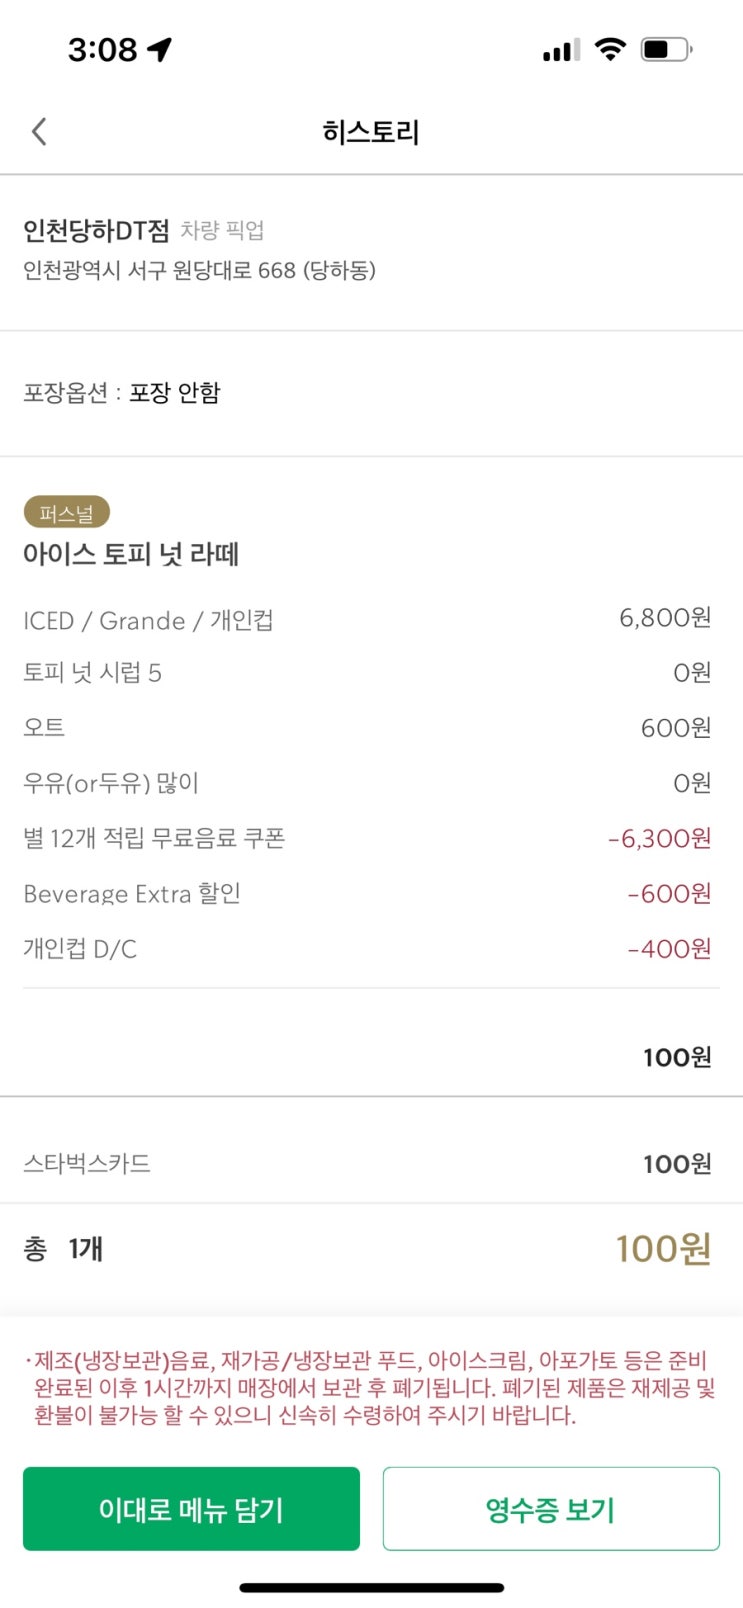Image resolution: width=743 pixels, height=1608 pixels.
Task: Tap the 오트 600원 option row
Action: click(x=367, y=727)
